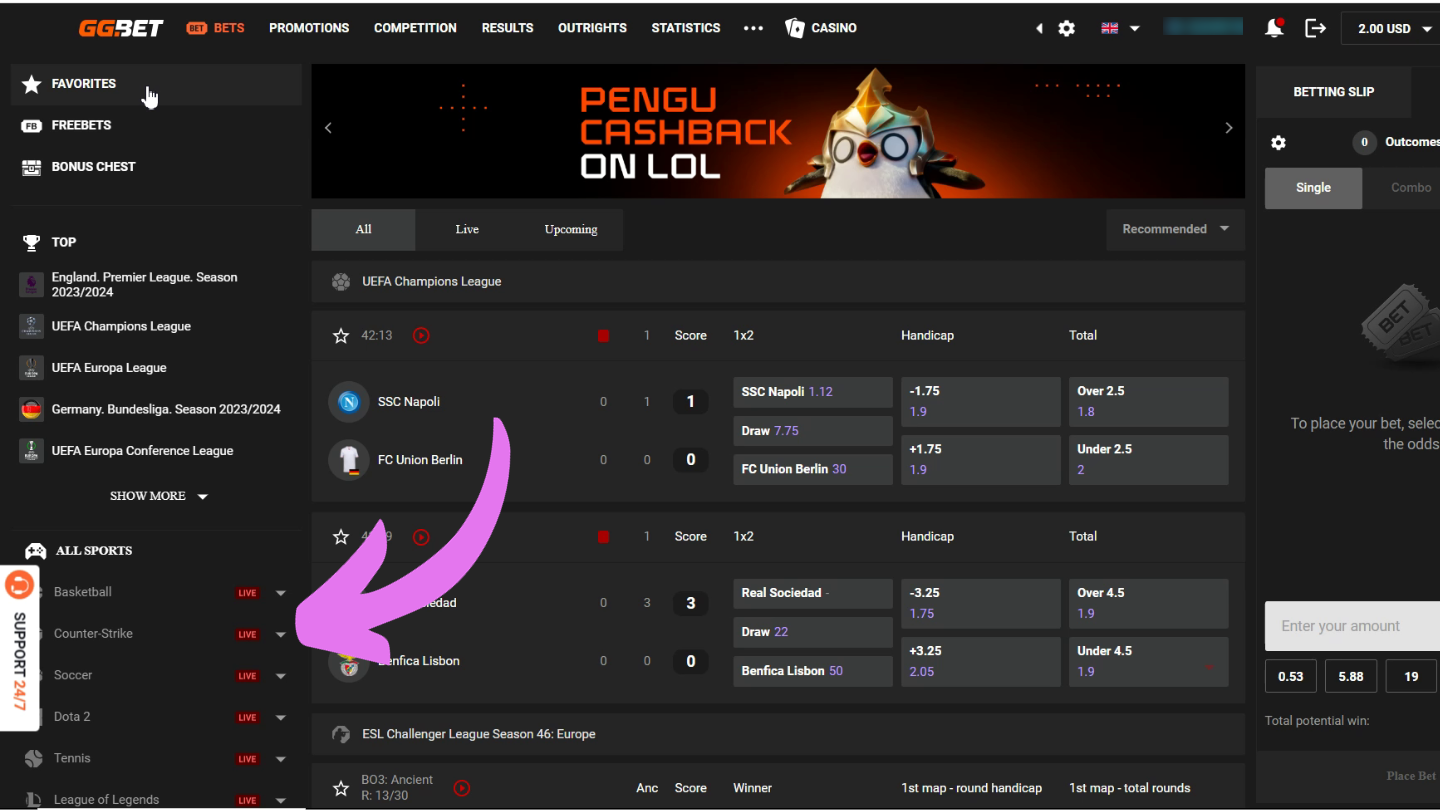Open betting slip settings gear

pyautogui.click(x=1278, y=143)
